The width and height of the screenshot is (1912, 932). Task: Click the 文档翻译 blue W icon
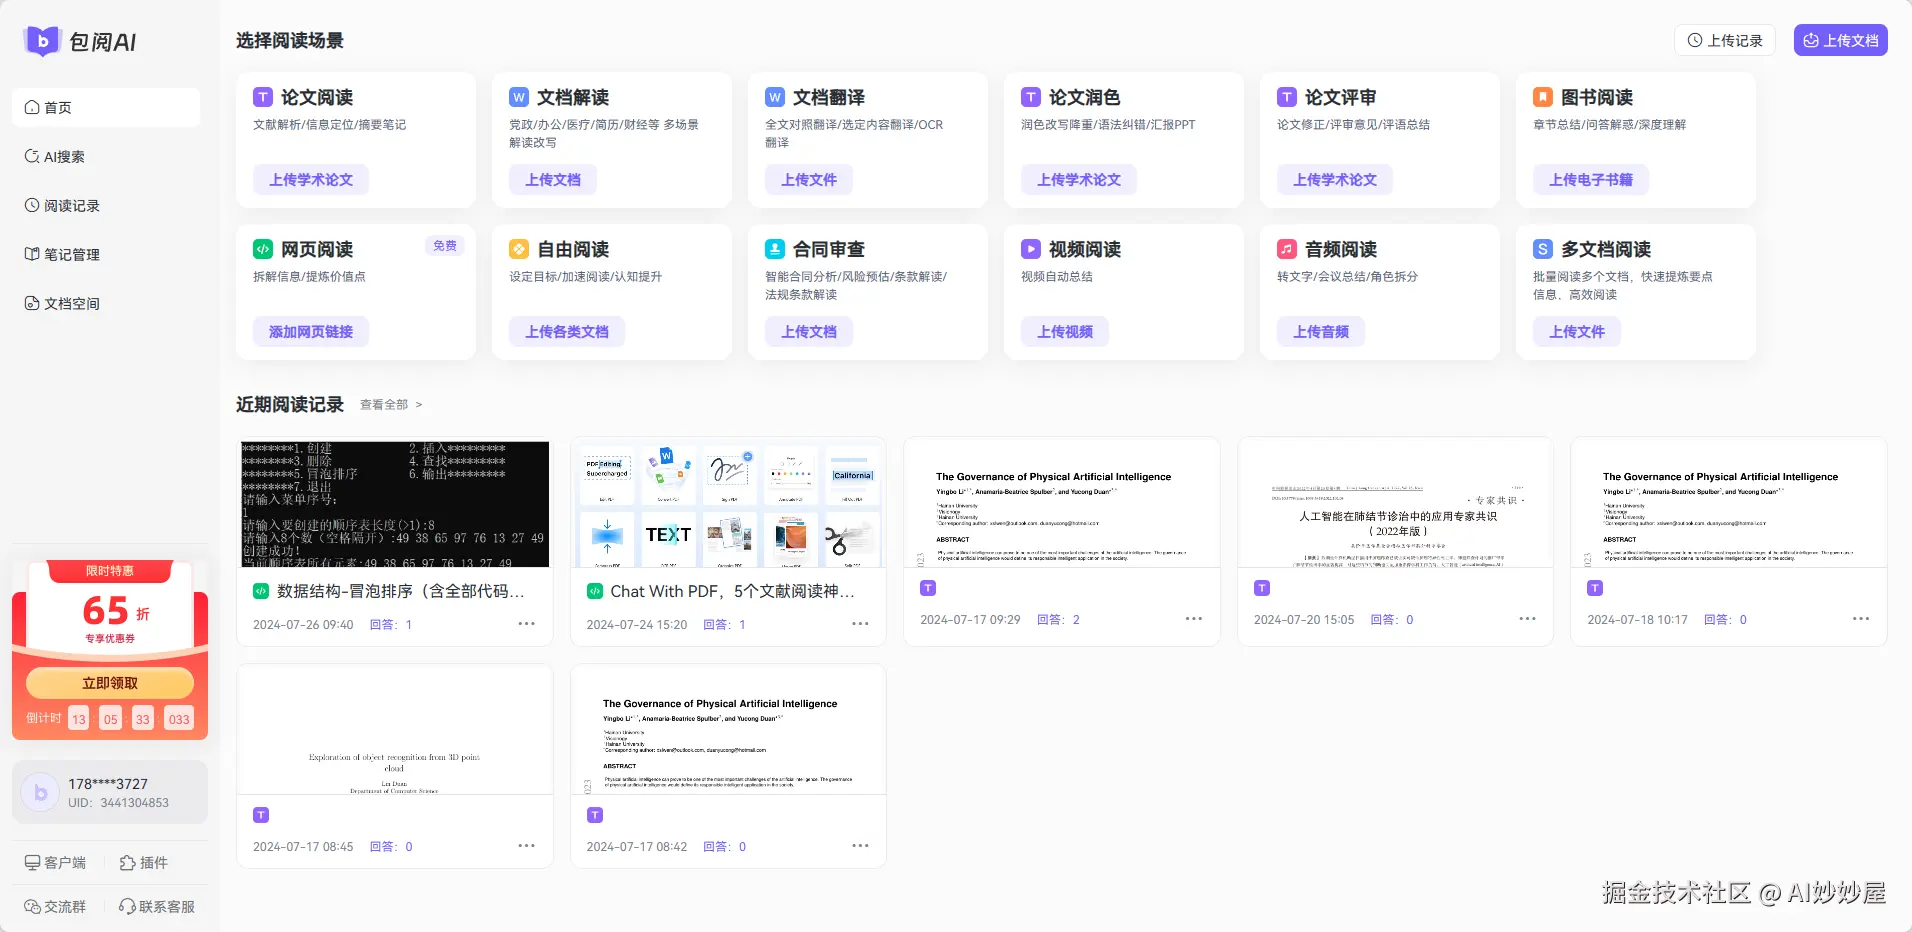(775, 97)
